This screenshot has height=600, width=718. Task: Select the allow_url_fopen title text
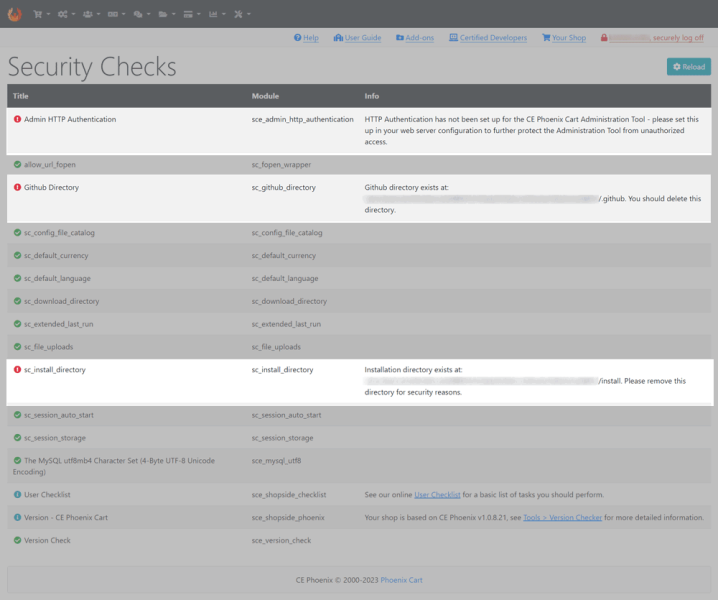(50, 164)
